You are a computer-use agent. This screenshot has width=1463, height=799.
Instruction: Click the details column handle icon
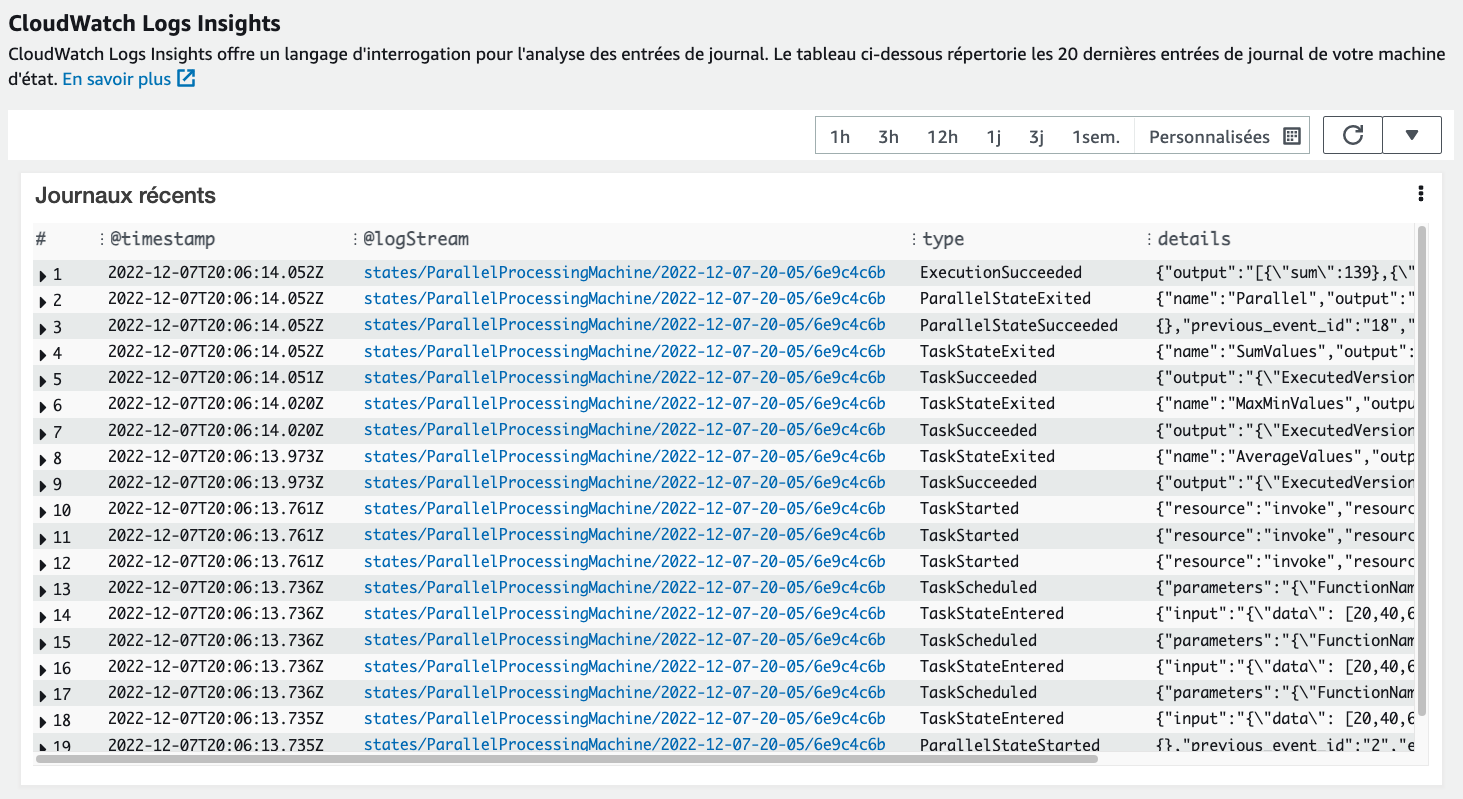point(1149,239)
